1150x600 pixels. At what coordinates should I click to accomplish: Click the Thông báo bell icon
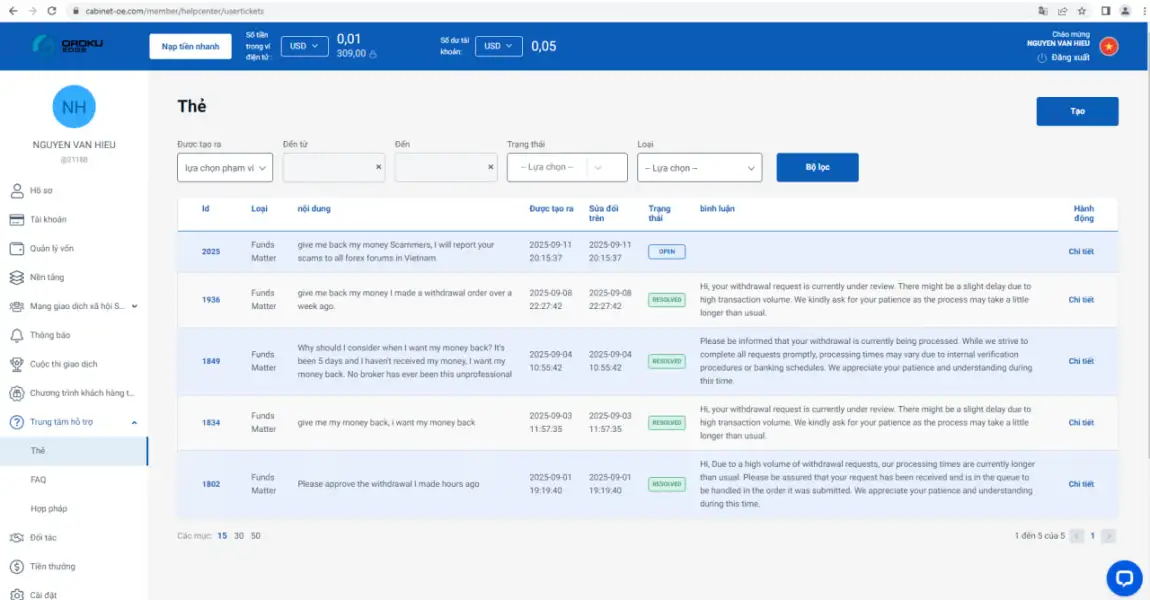[x=16, y=335]
